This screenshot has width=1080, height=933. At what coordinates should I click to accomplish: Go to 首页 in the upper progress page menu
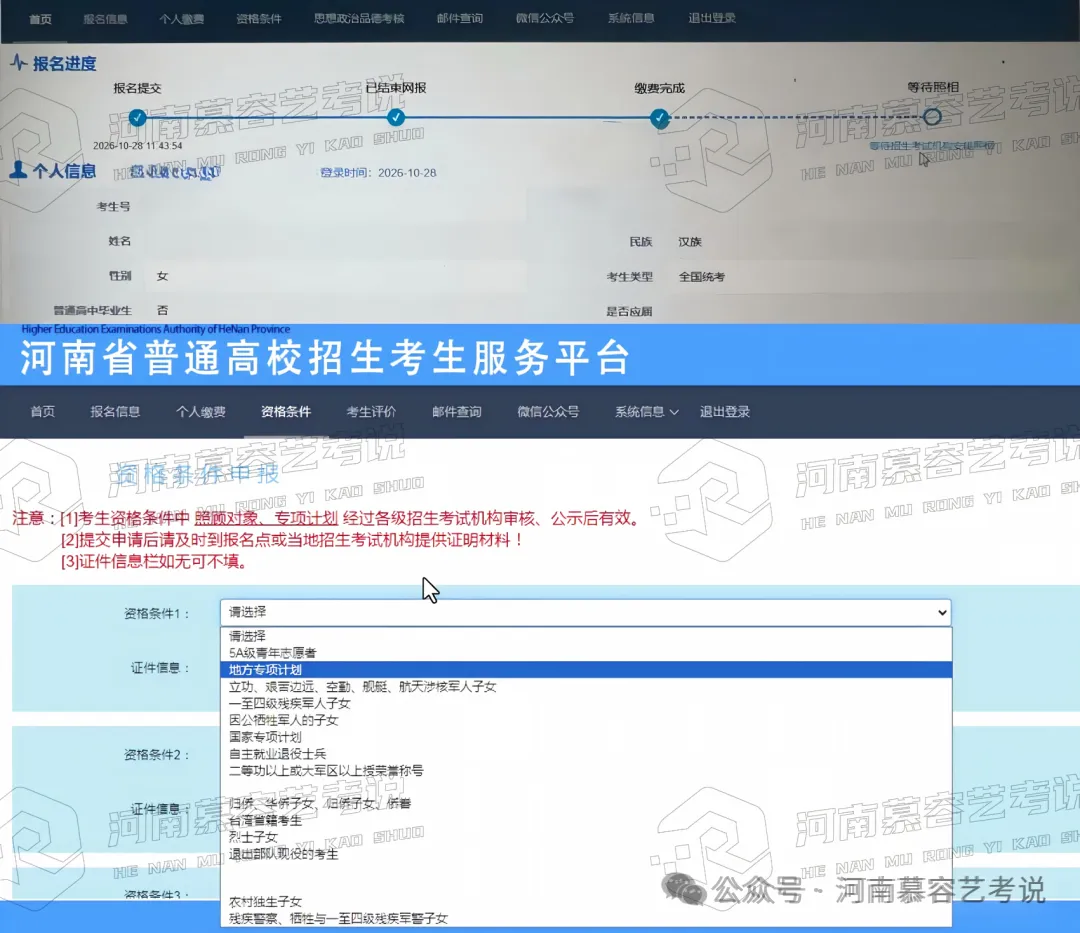(x=41, y=19)
